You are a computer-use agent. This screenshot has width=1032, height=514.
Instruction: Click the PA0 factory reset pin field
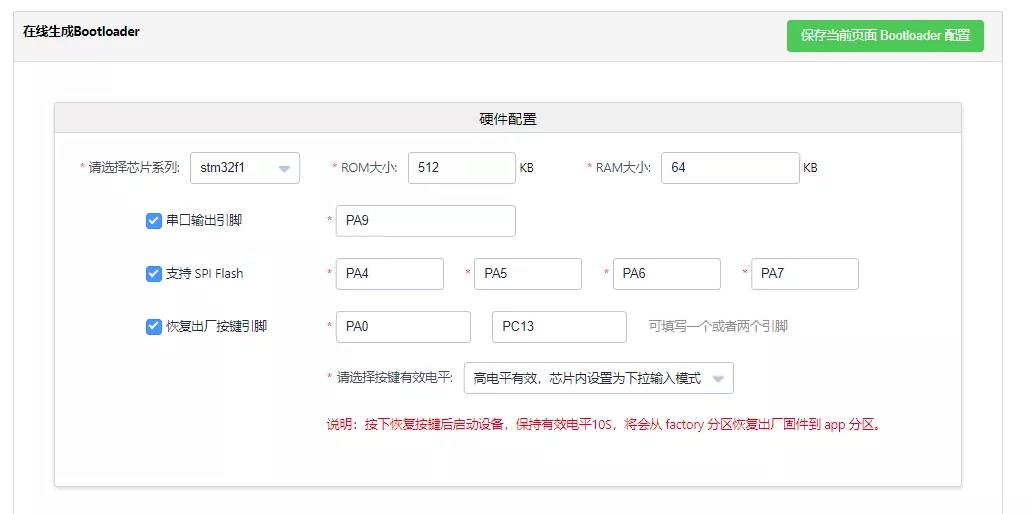point(403,326)
